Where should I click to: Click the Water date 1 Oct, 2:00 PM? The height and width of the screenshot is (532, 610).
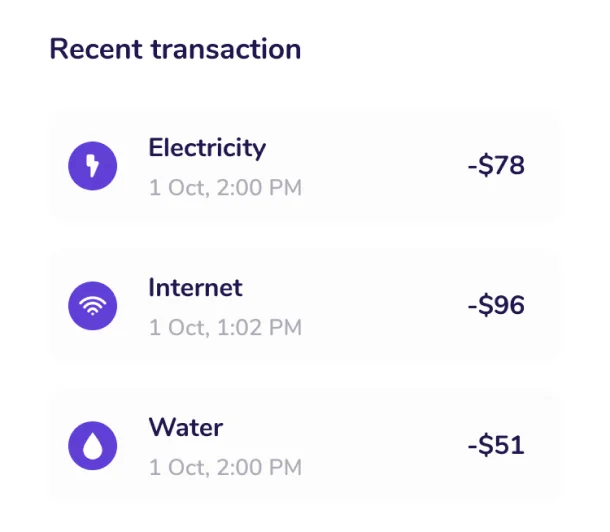click(x=225, y=467)
